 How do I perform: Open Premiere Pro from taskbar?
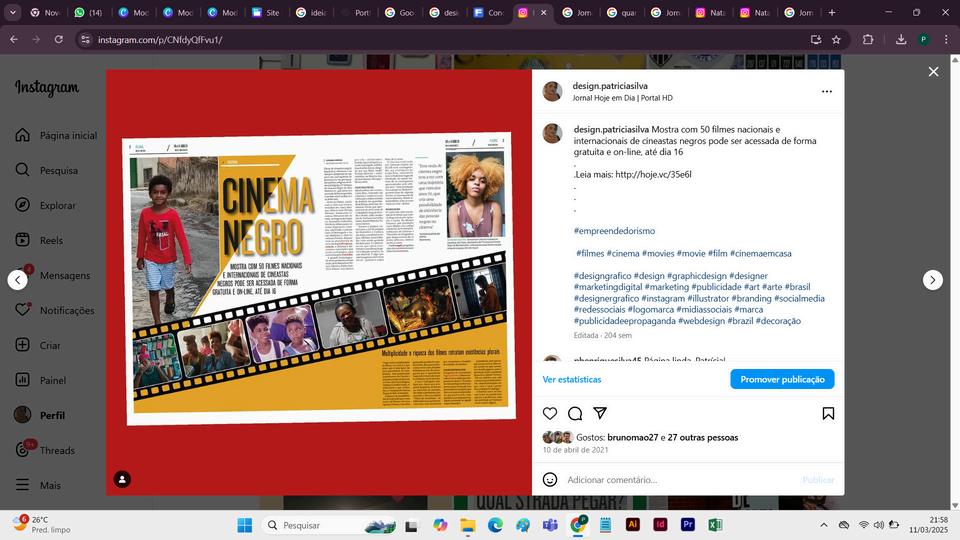(688, 525)
